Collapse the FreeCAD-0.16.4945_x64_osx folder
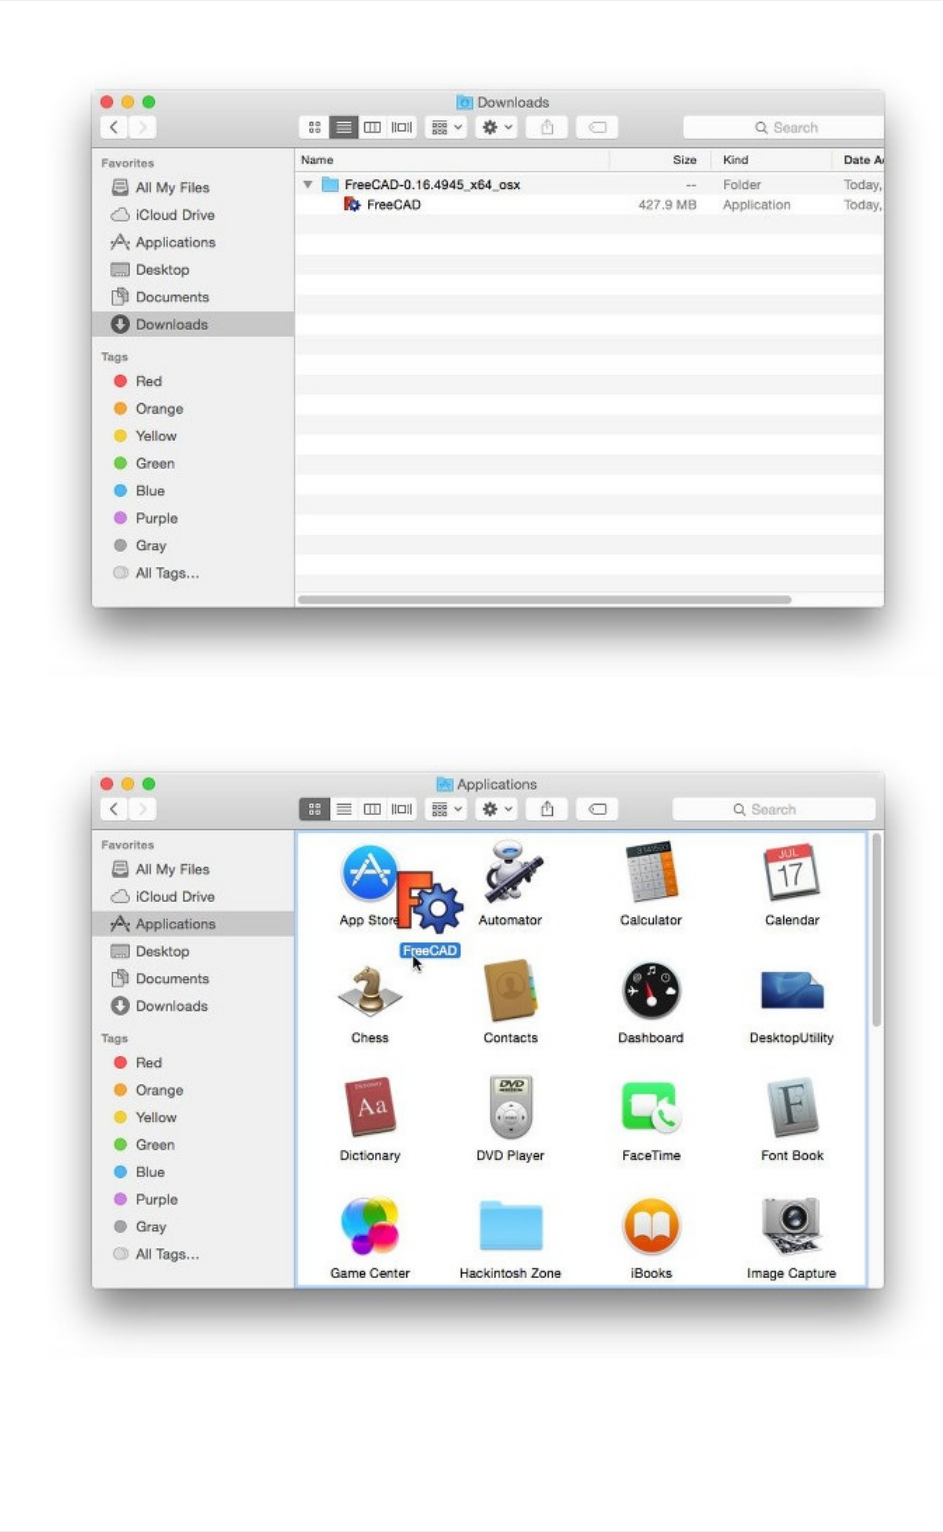The width and height of the screenshot is (943, 1532). (x=308, y=184)
